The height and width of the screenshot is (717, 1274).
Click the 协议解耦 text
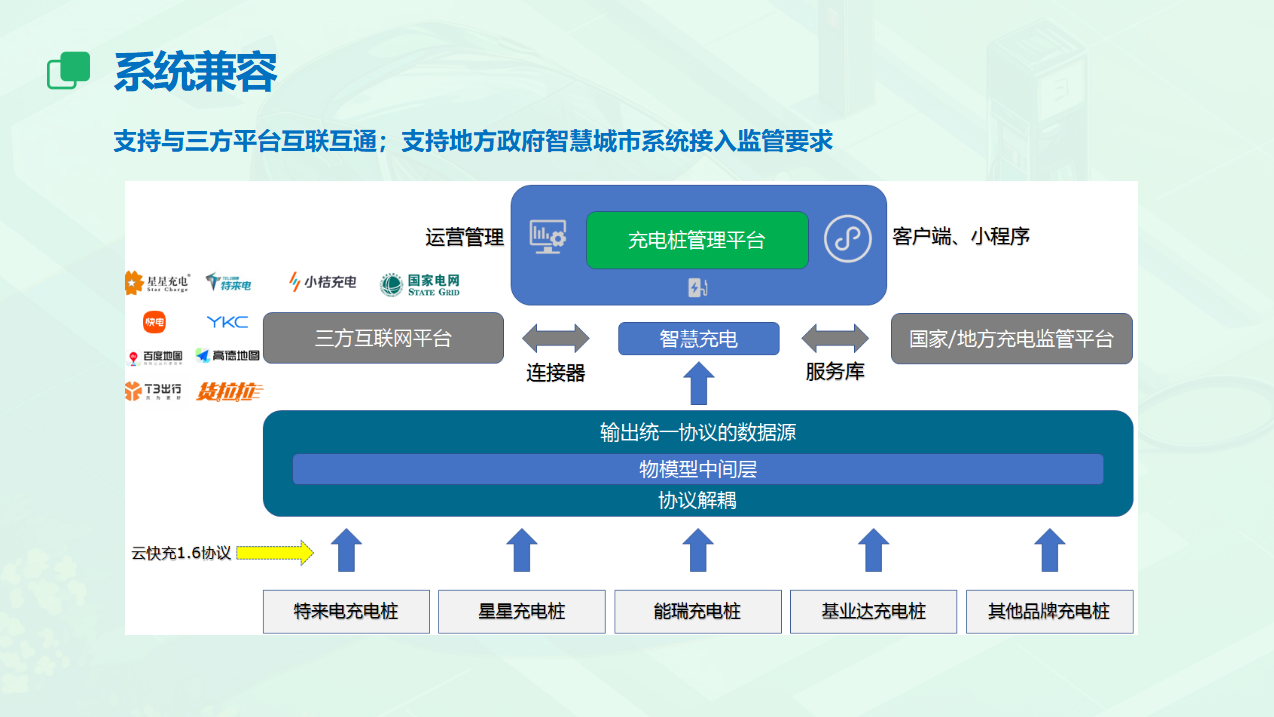[698, 500]
